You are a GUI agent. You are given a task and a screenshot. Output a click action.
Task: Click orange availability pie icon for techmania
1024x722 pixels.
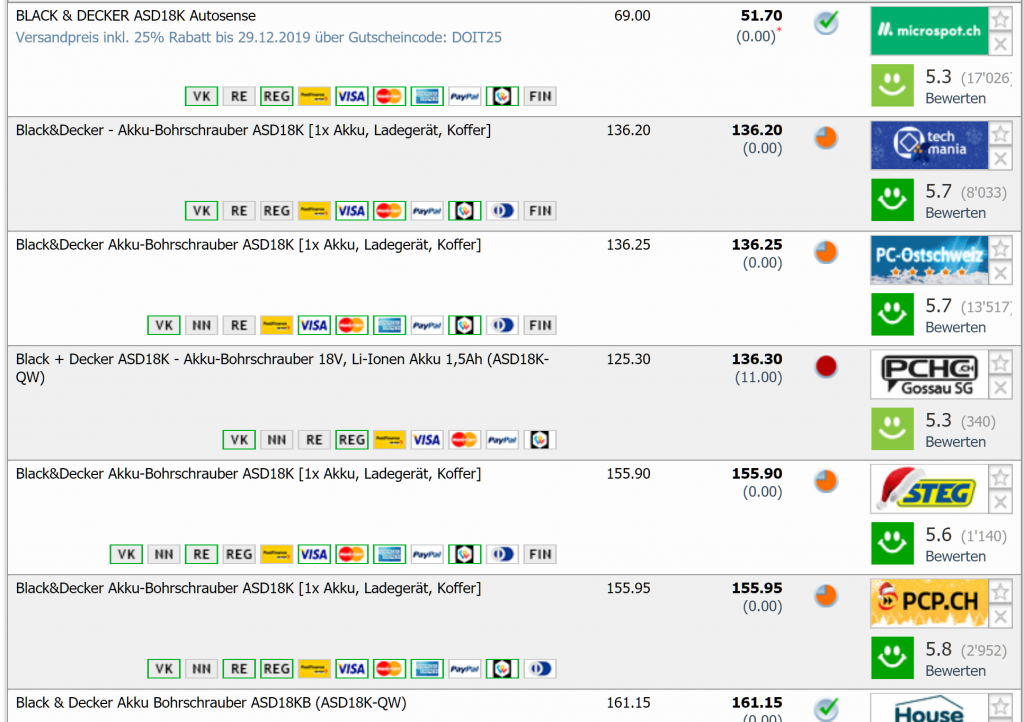click(826, 138)
